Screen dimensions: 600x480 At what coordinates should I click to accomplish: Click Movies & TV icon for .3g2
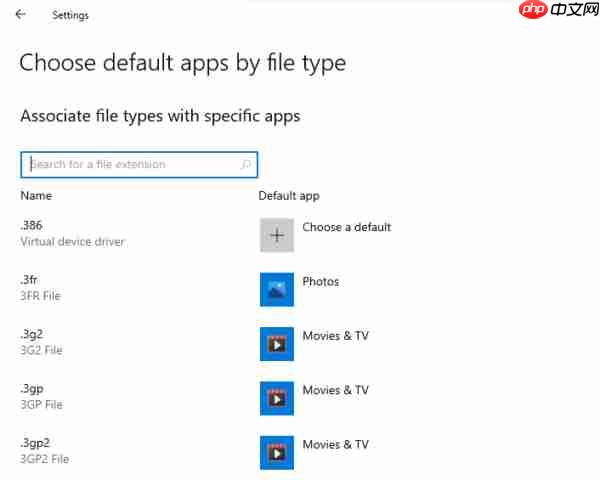point(277,344)
